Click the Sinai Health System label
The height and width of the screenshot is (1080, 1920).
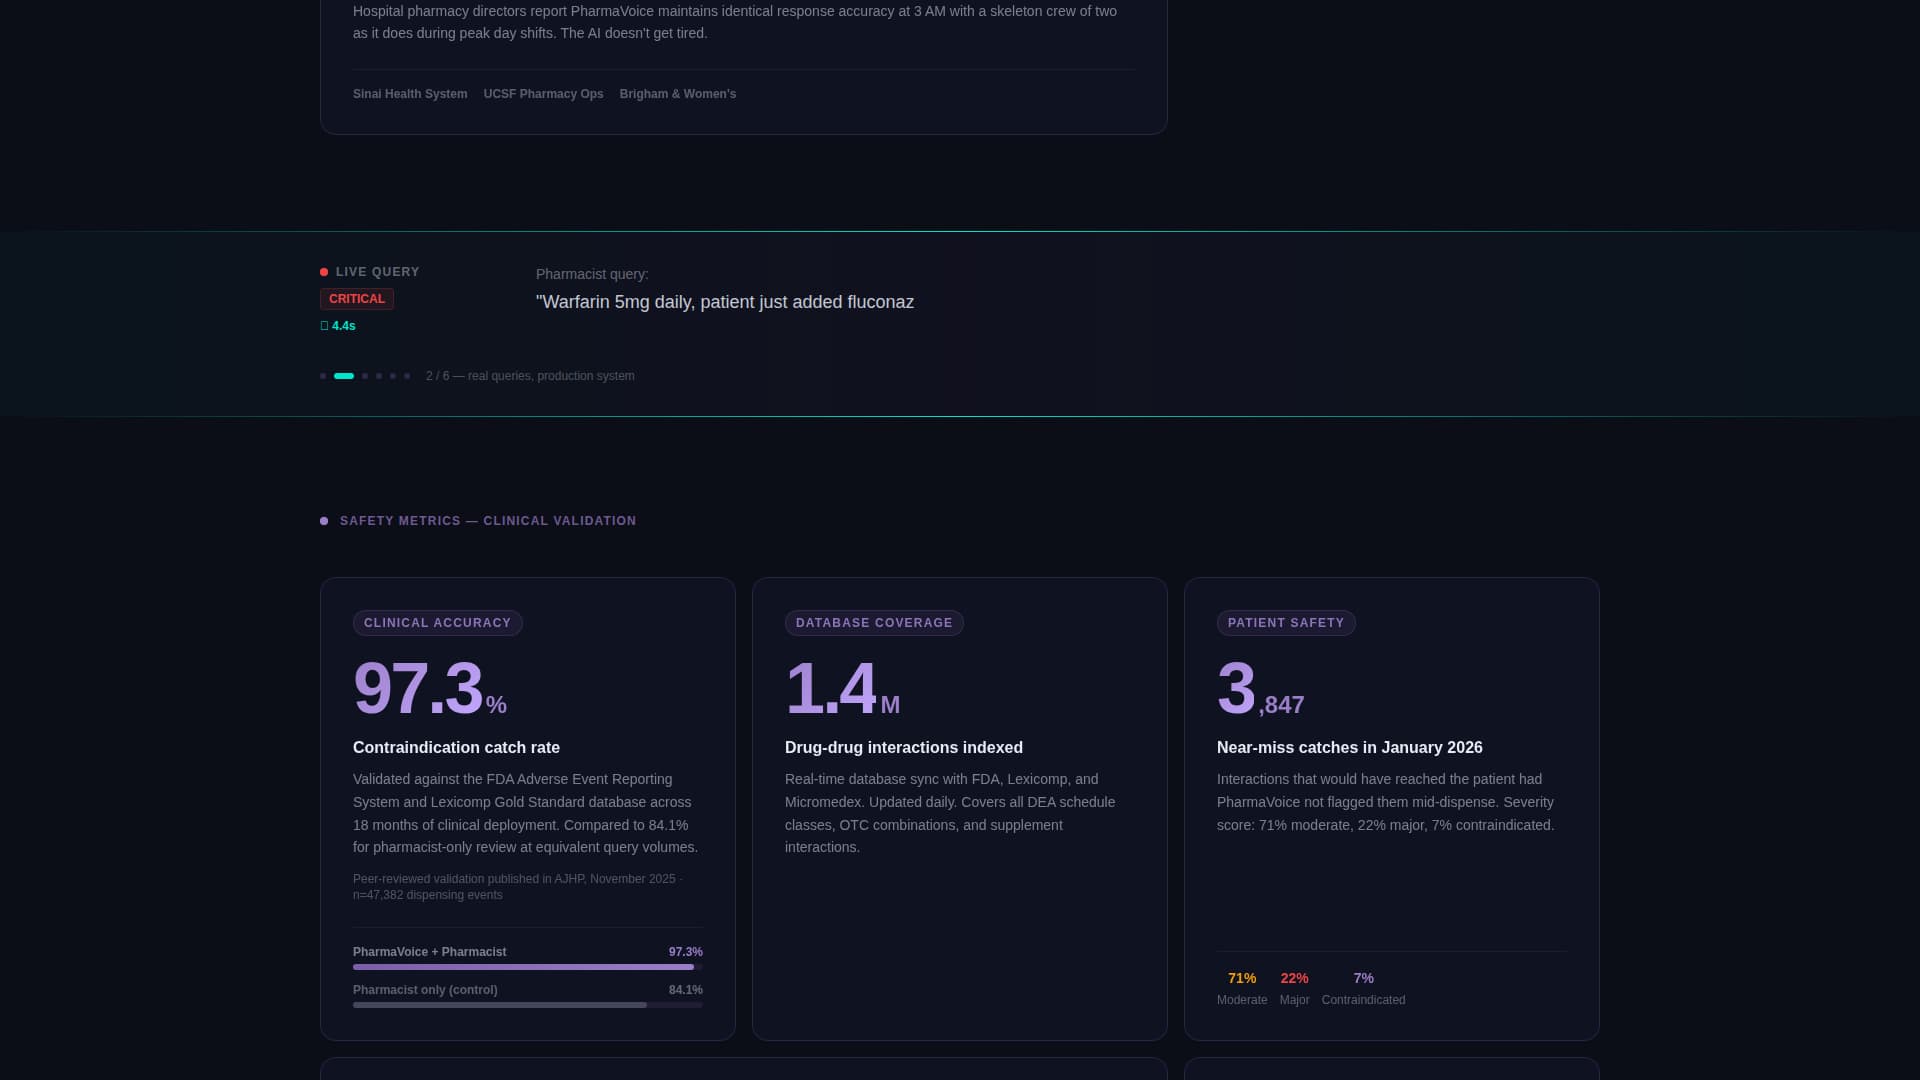410,94
